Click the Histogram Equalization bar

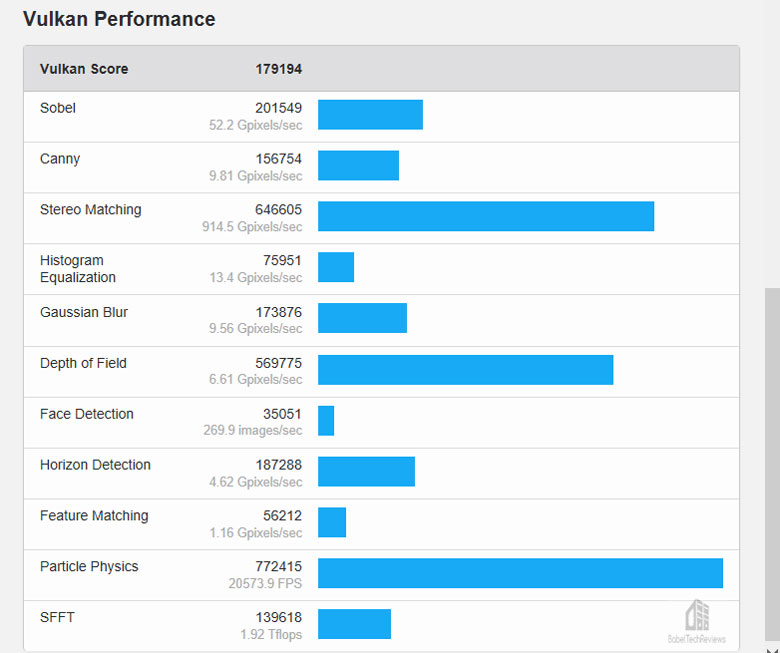[336, 267]
